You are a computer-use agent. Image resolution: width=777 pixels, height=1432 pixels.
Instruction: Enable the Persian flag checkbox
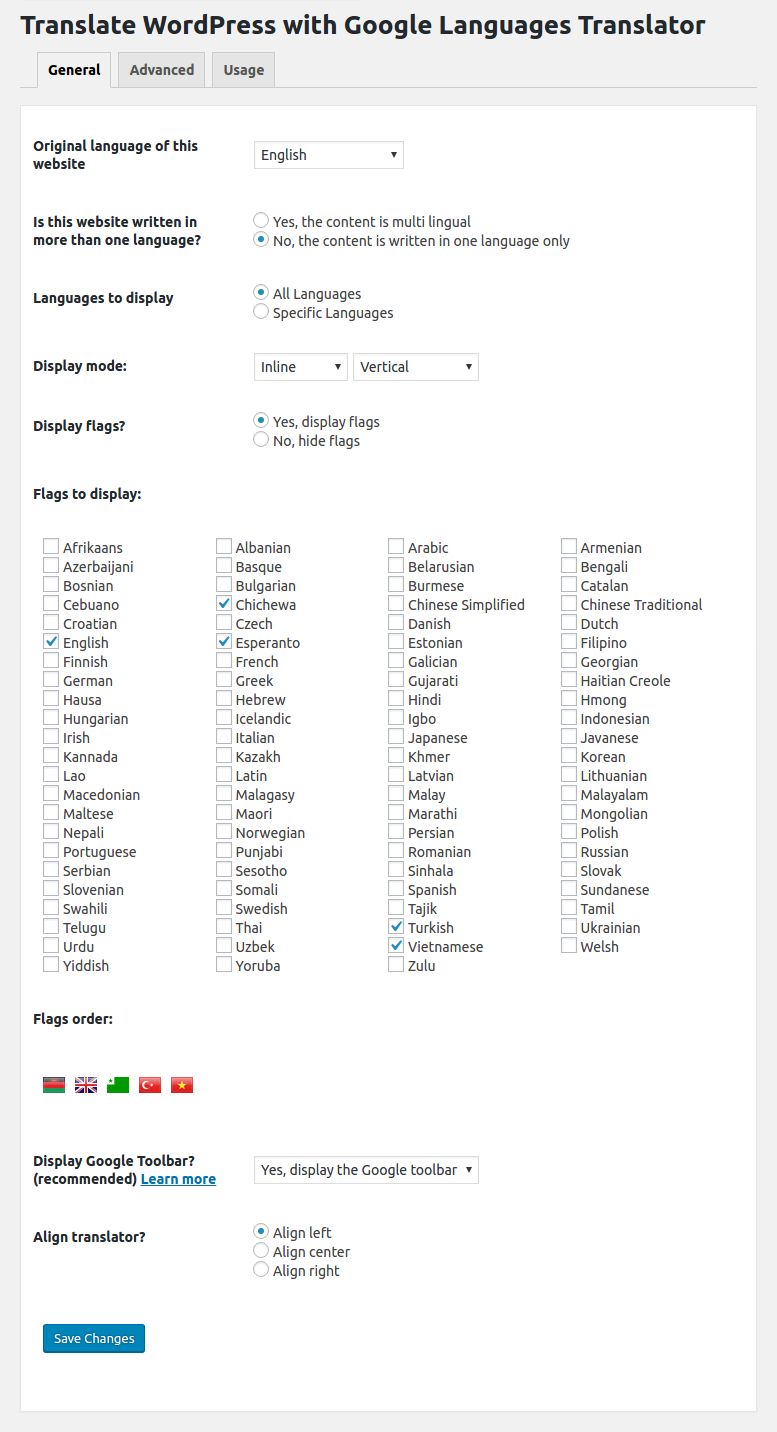point(396,832)
